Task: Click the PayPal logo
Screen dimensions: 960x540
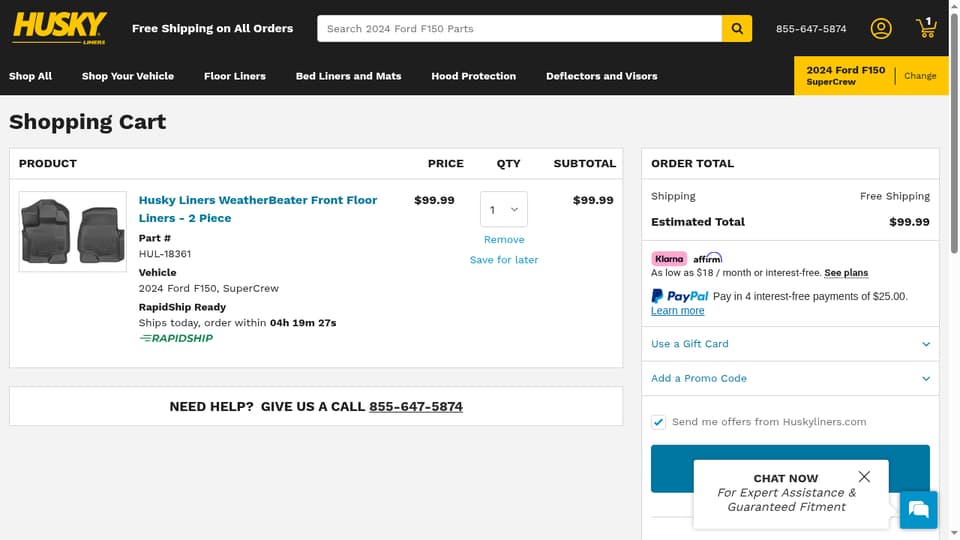Action: pyautogui.click(x=680, y=296)
